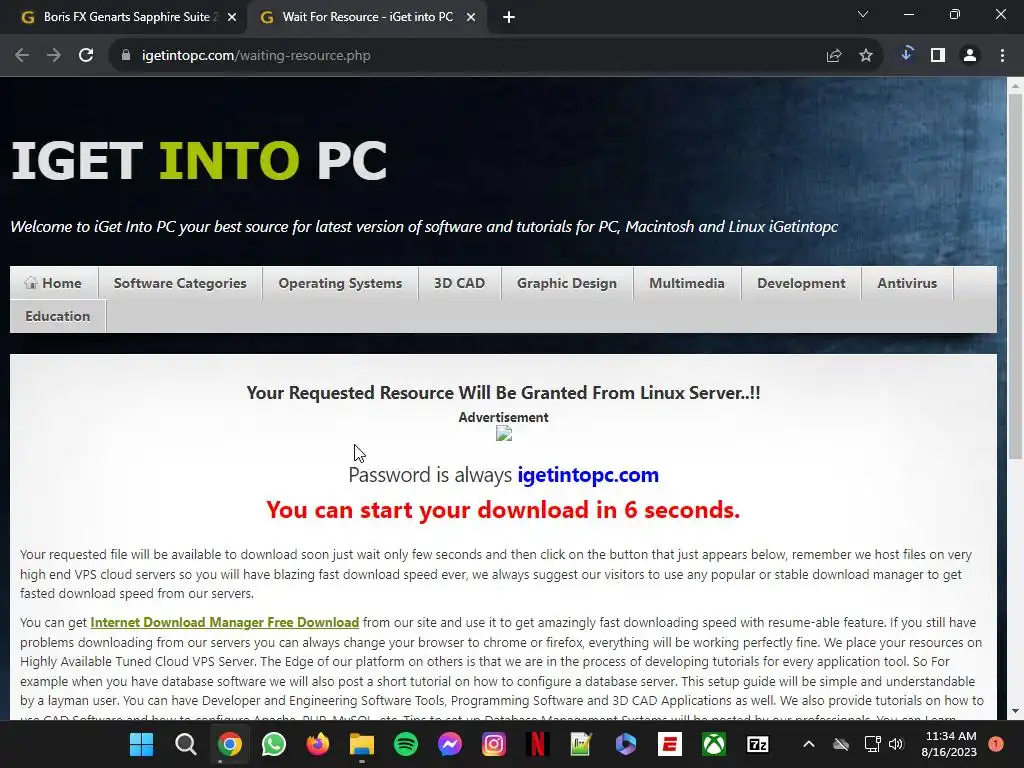1024x768 pixels.
Task: Open the clock showing 11:34 AM
Action: click(x=950, y=744)
